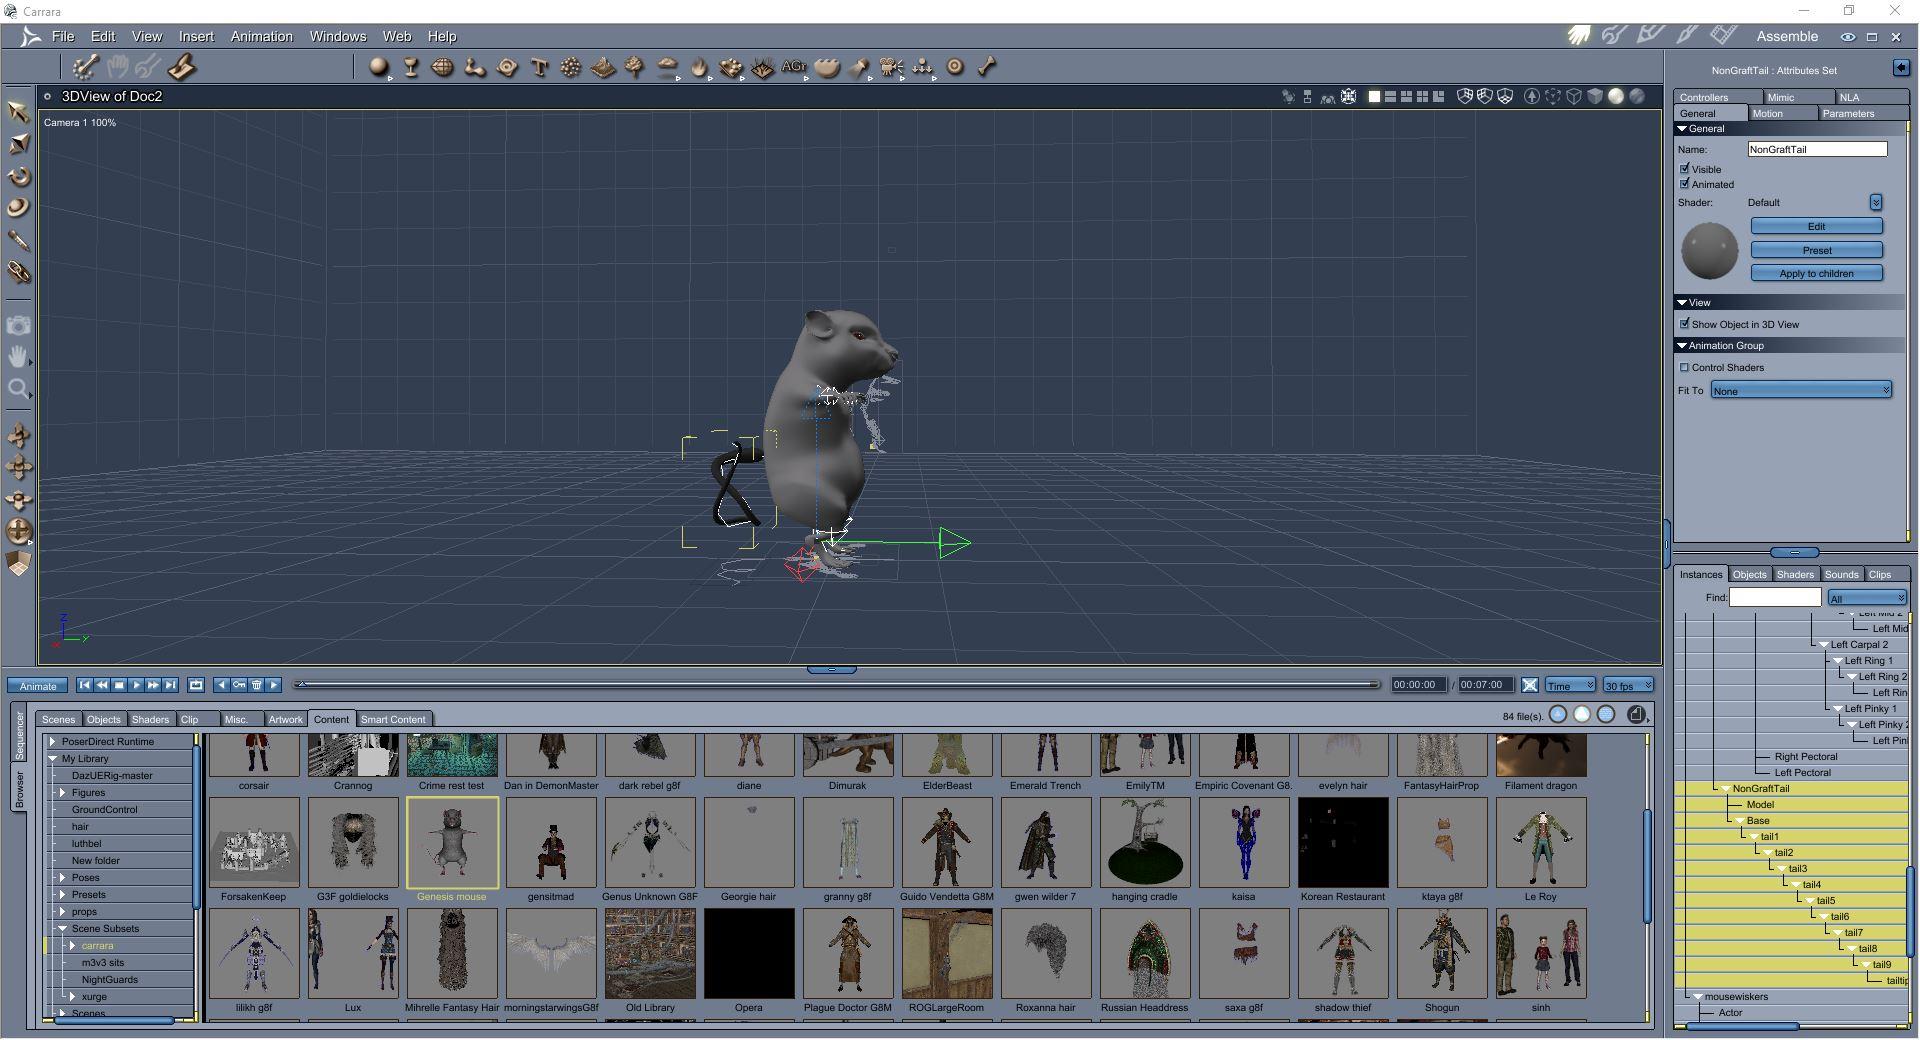1920x1040 pixels.
Task: Insert a bone with the bone tool
Action: click(987, 67)
